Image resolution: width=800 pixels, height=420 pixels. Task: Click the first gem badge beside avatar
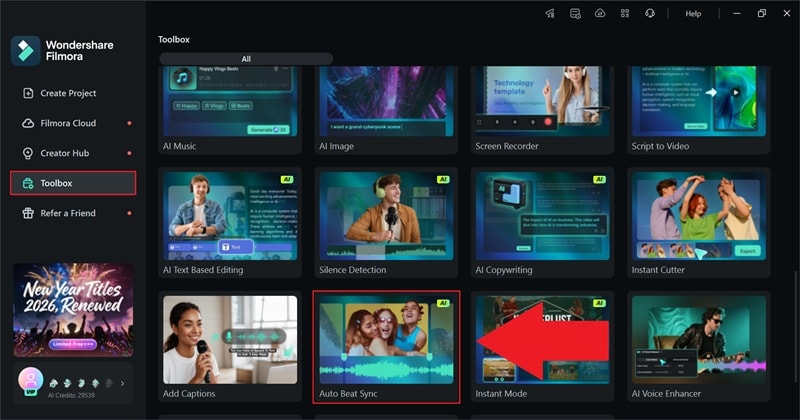(54, 383)
